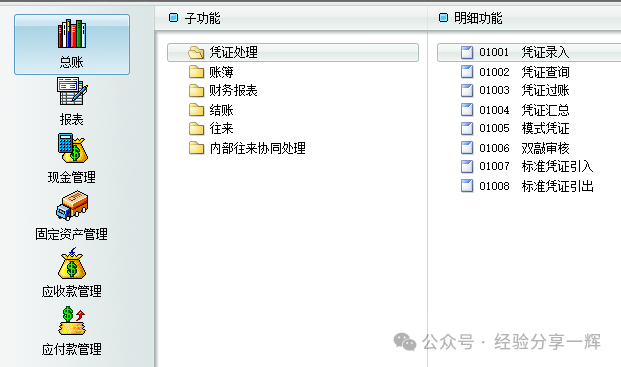Select 01004 凭证汇总 entry
This screenshot has width=621, height=367.
click(515, 110)
